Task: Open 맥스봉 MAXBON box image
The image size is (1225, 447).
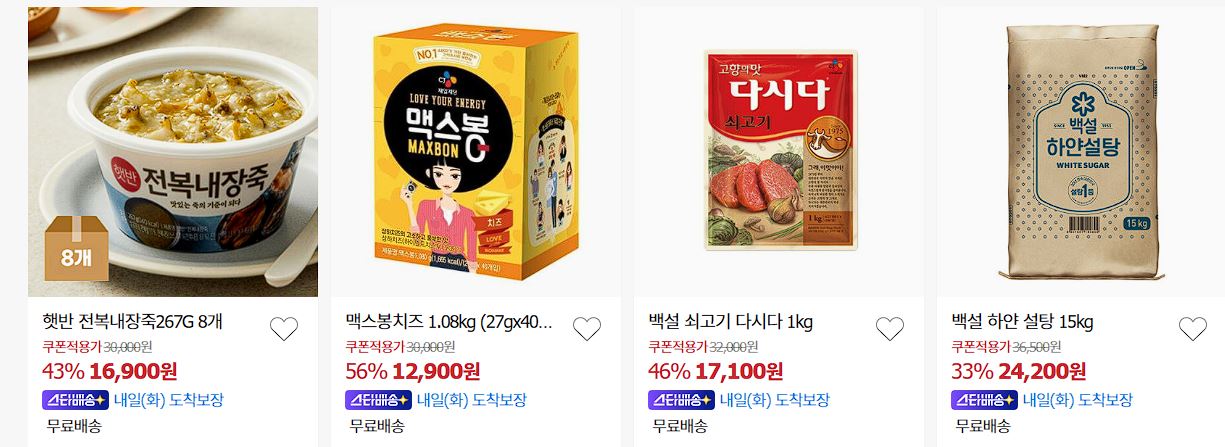Action: 477,152
